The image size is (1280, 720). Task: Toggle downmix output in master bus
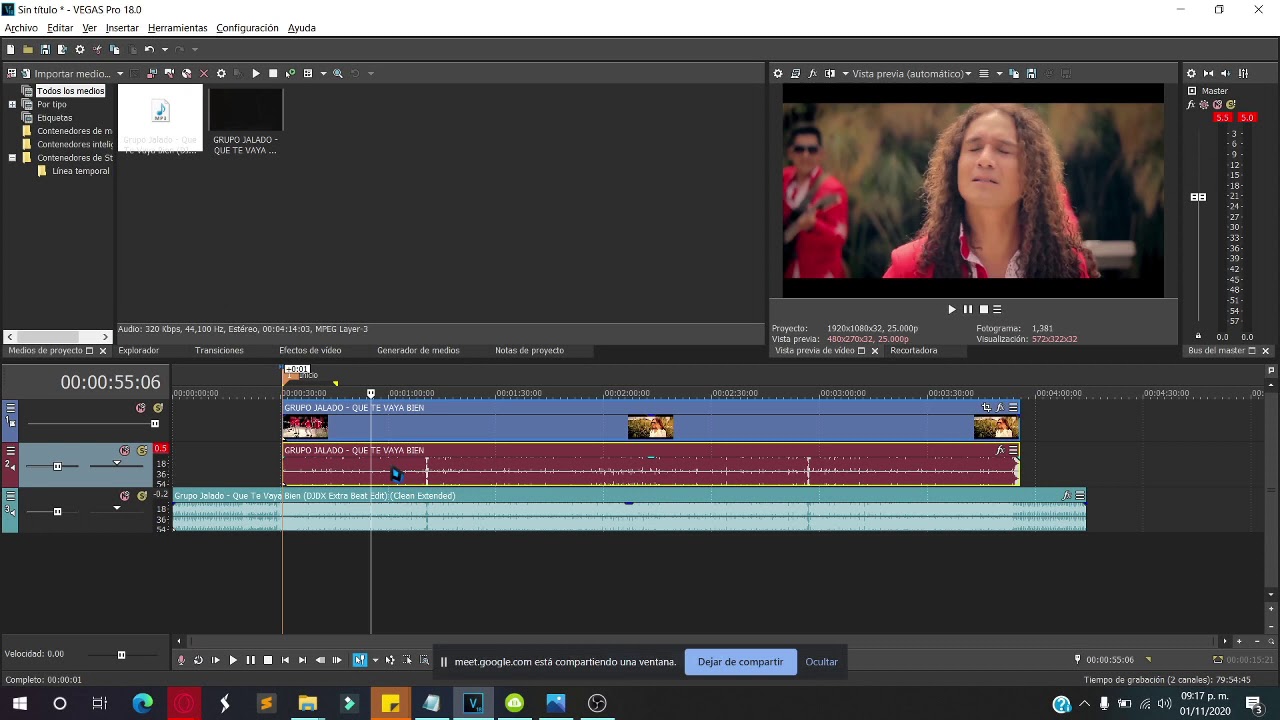click(1208, 73)
